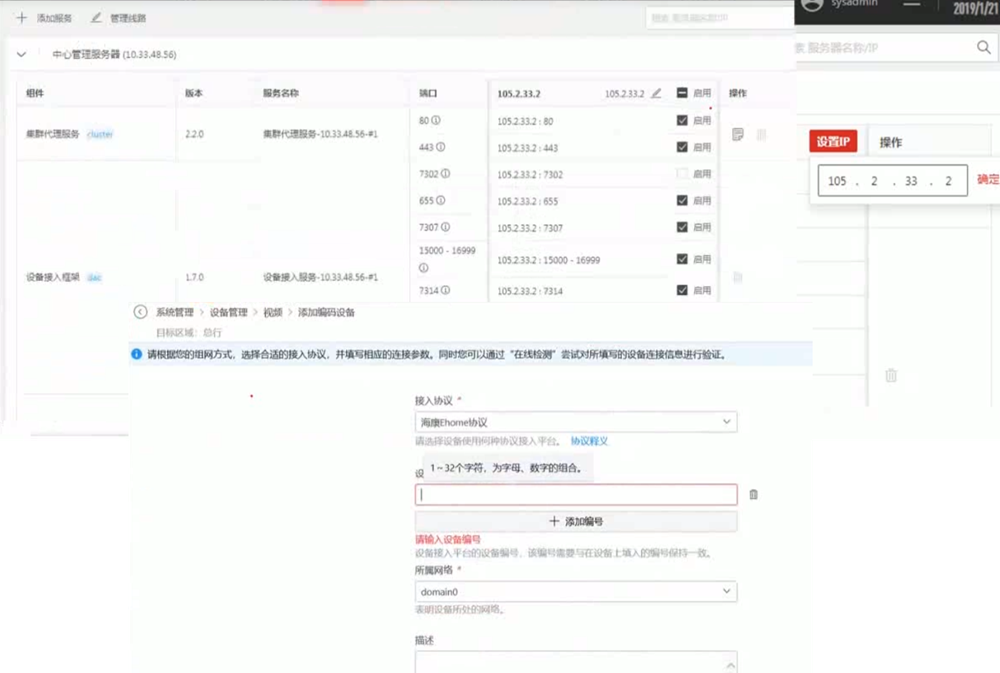1000x673 pixels.
Task: Collapse the 中心管理服务器 section chevron
Action: [22, 54]
